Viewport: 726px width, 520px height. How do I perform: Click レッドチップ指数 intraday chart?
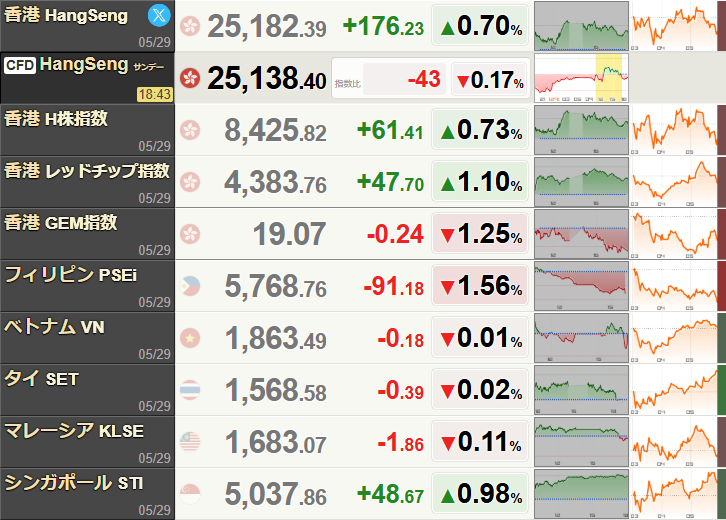pos(582,182)
